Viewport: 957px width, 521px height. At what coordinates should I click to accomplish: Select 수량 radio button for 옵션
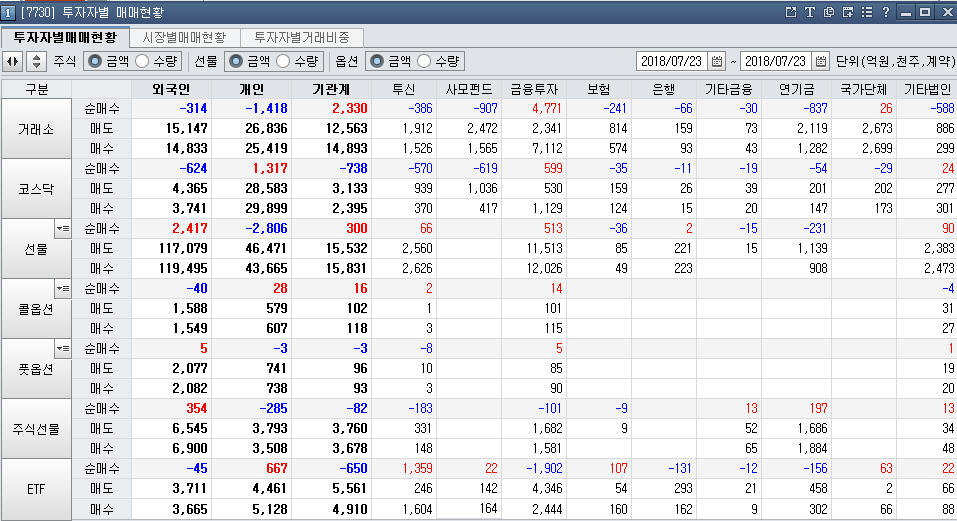425,61
